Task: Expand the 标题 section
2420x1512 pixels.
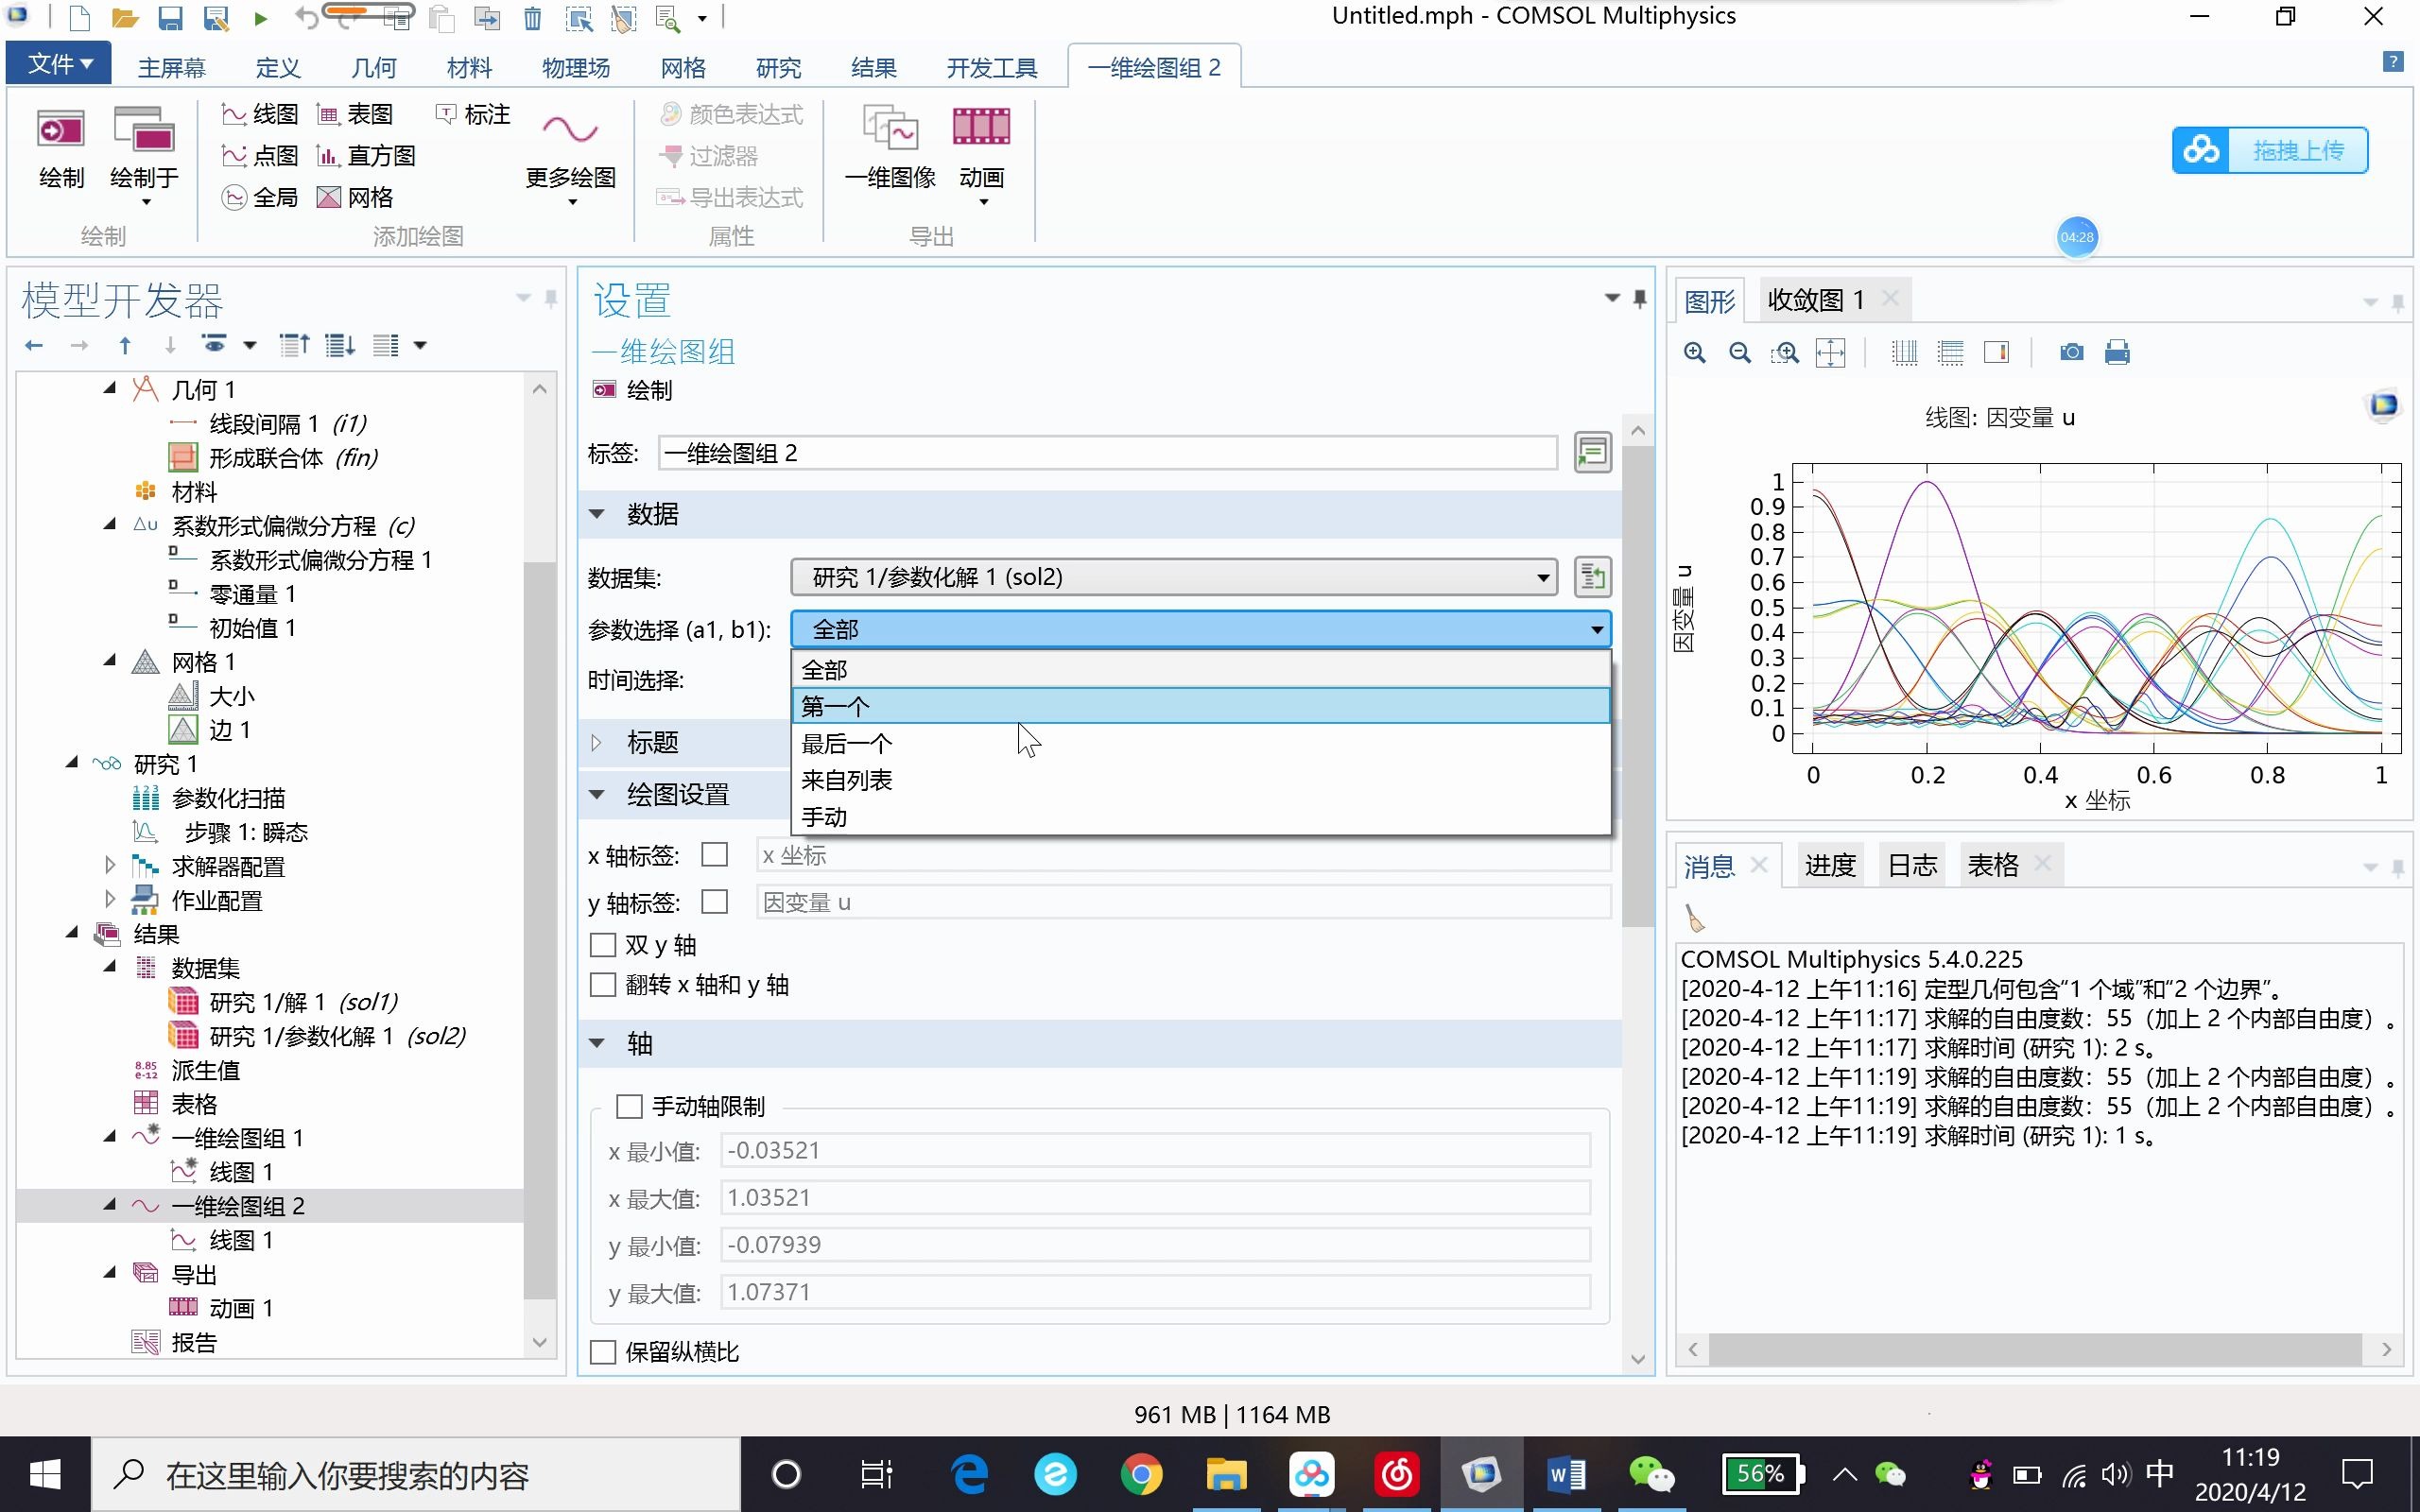Action: click(597, 742)
